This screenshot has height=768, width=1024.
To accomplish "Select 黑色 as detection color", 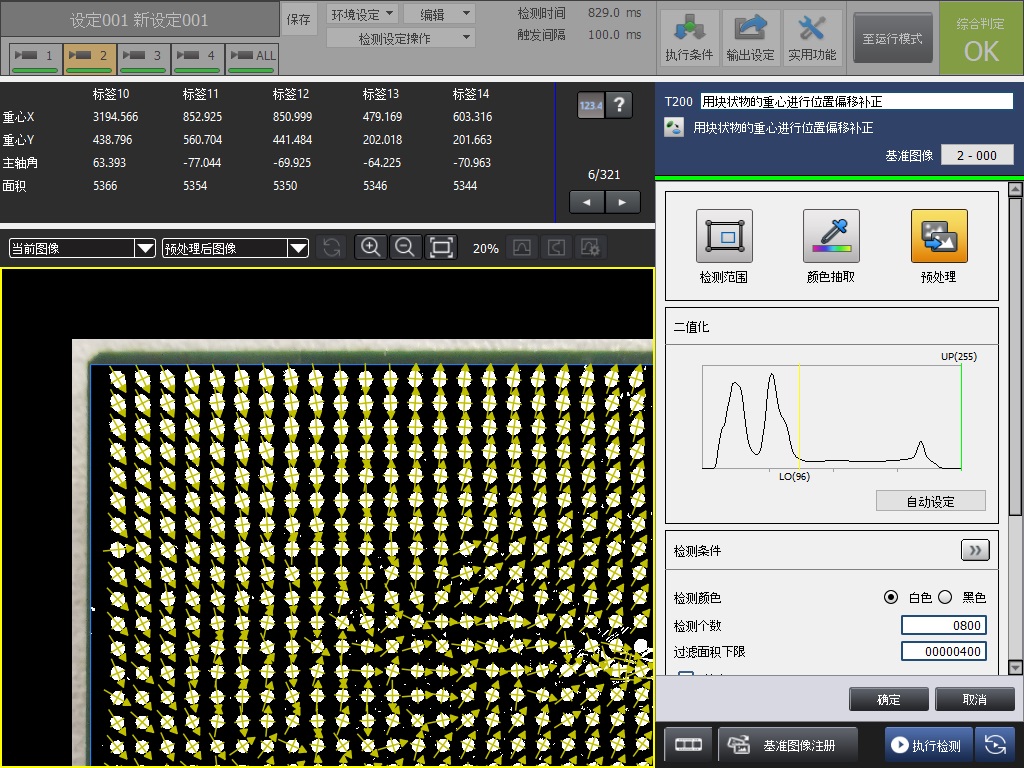I will click(945, 597).
